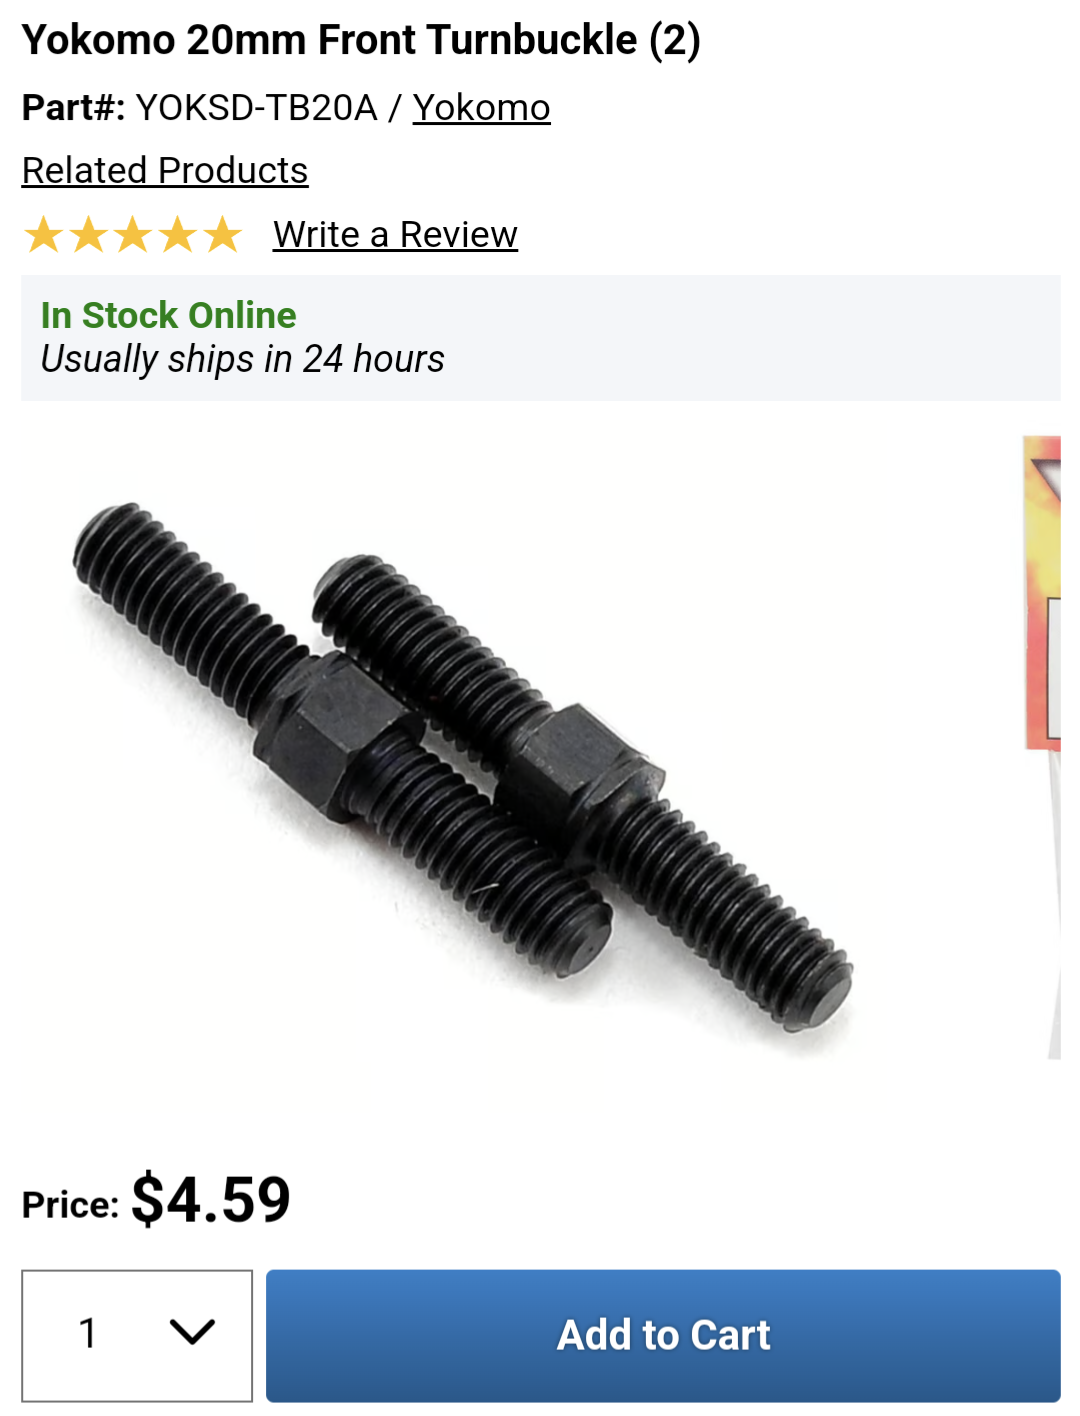Open the Yokomo brand link
This screenshot has height=1416, width=1080.
click(x=481, y=108)
